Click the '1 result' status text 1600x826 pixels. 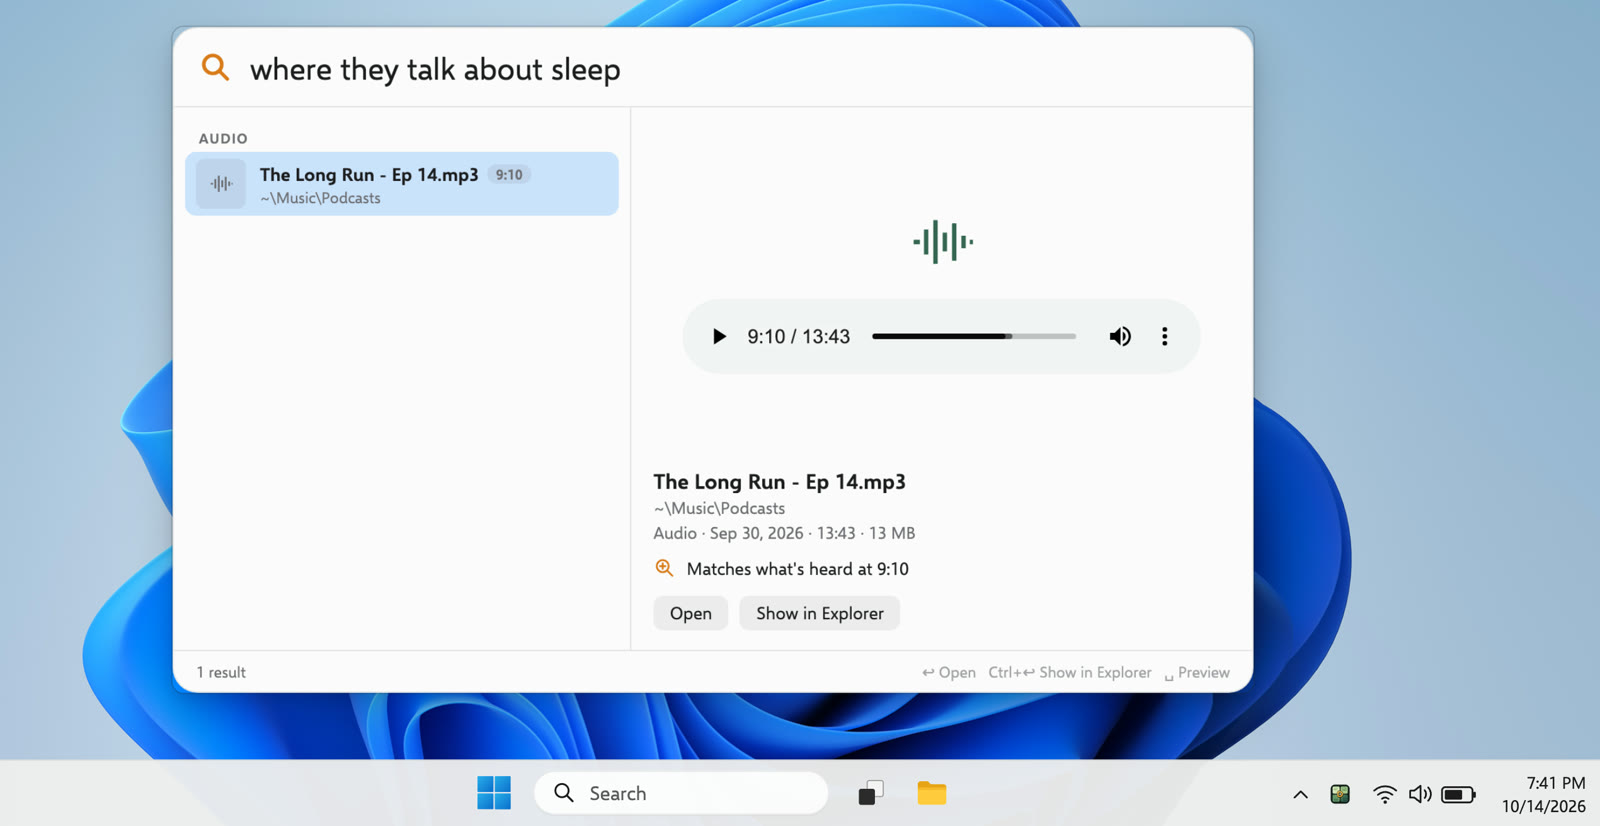[x=221, y=673]
